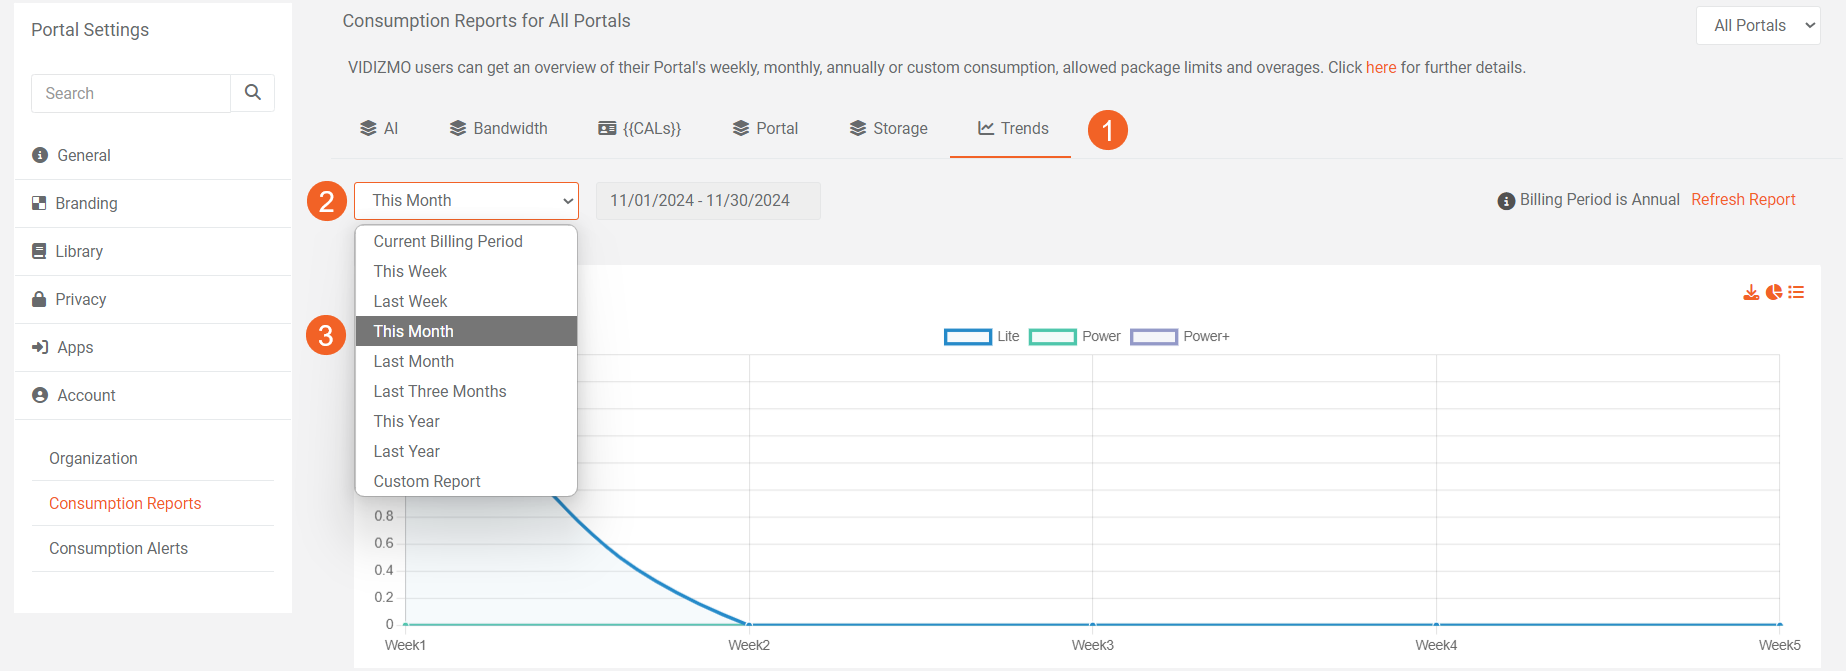Click the Refresh Report link

1743,200
